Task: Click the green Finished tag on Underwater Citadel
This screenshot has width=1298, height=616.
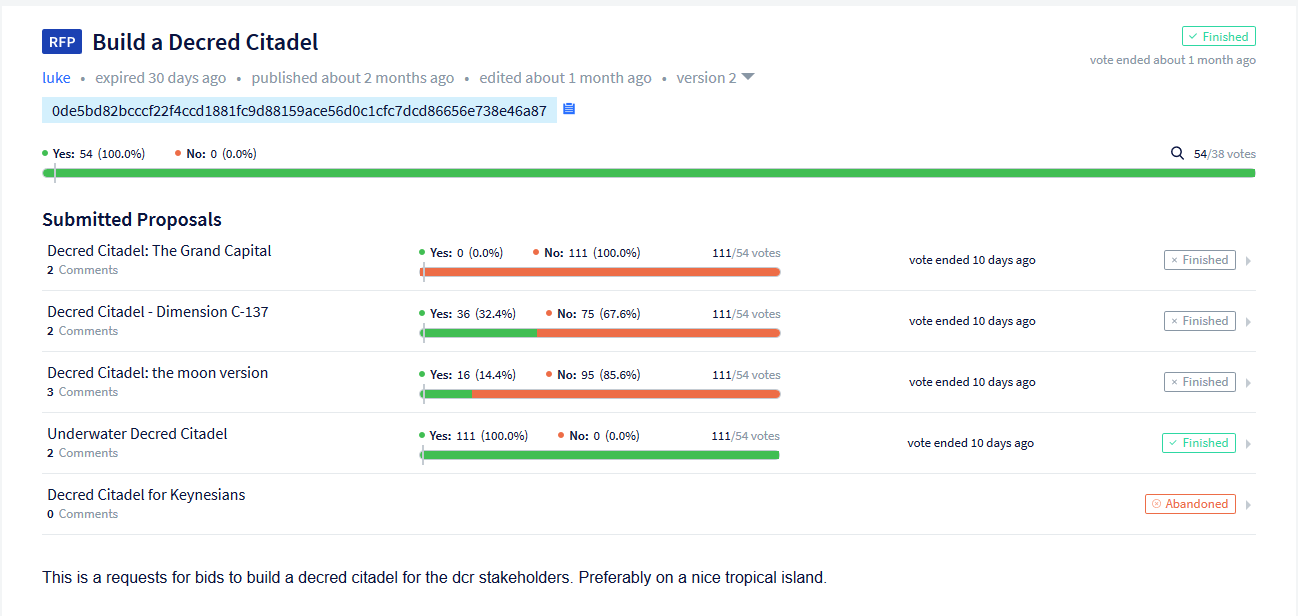Action: tap(1198, 443)
